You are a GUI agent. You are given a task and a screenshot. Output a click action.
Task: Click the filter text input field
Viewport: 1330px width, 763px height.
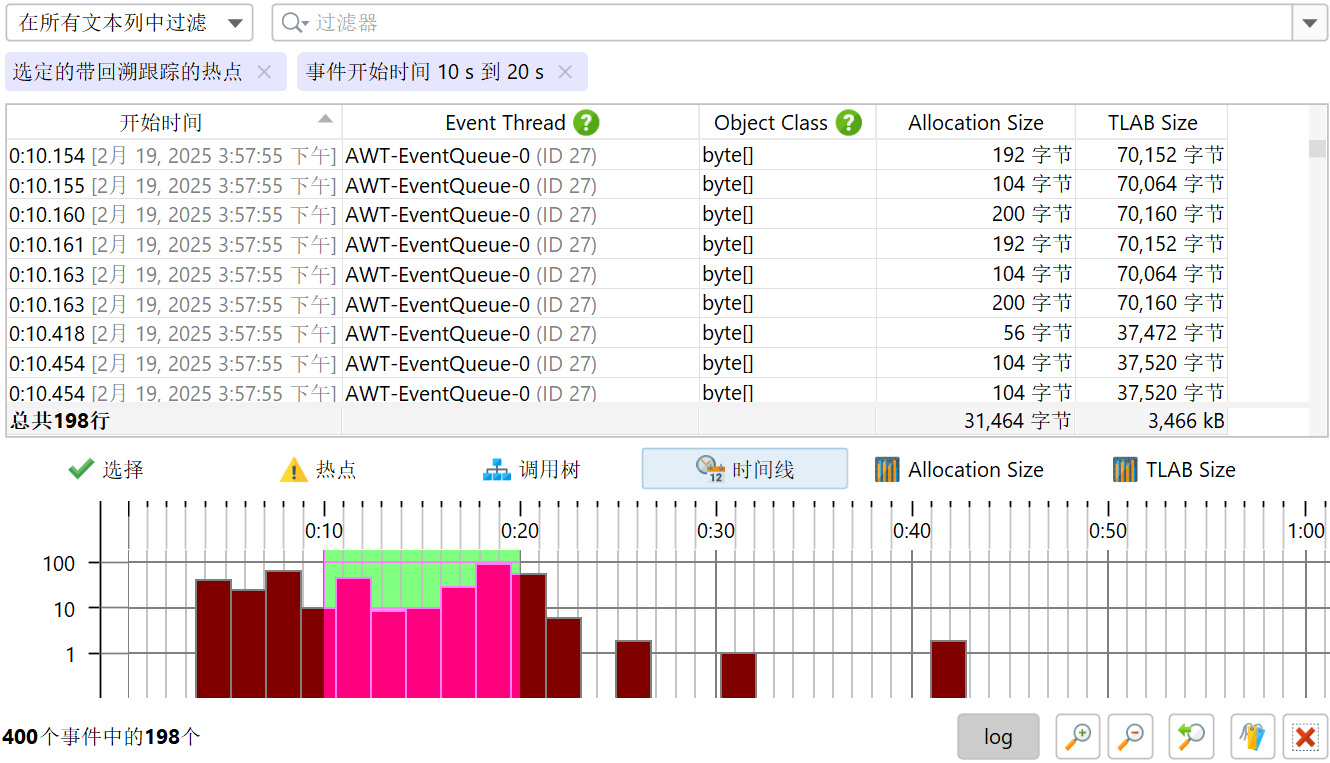coord(782,23)
